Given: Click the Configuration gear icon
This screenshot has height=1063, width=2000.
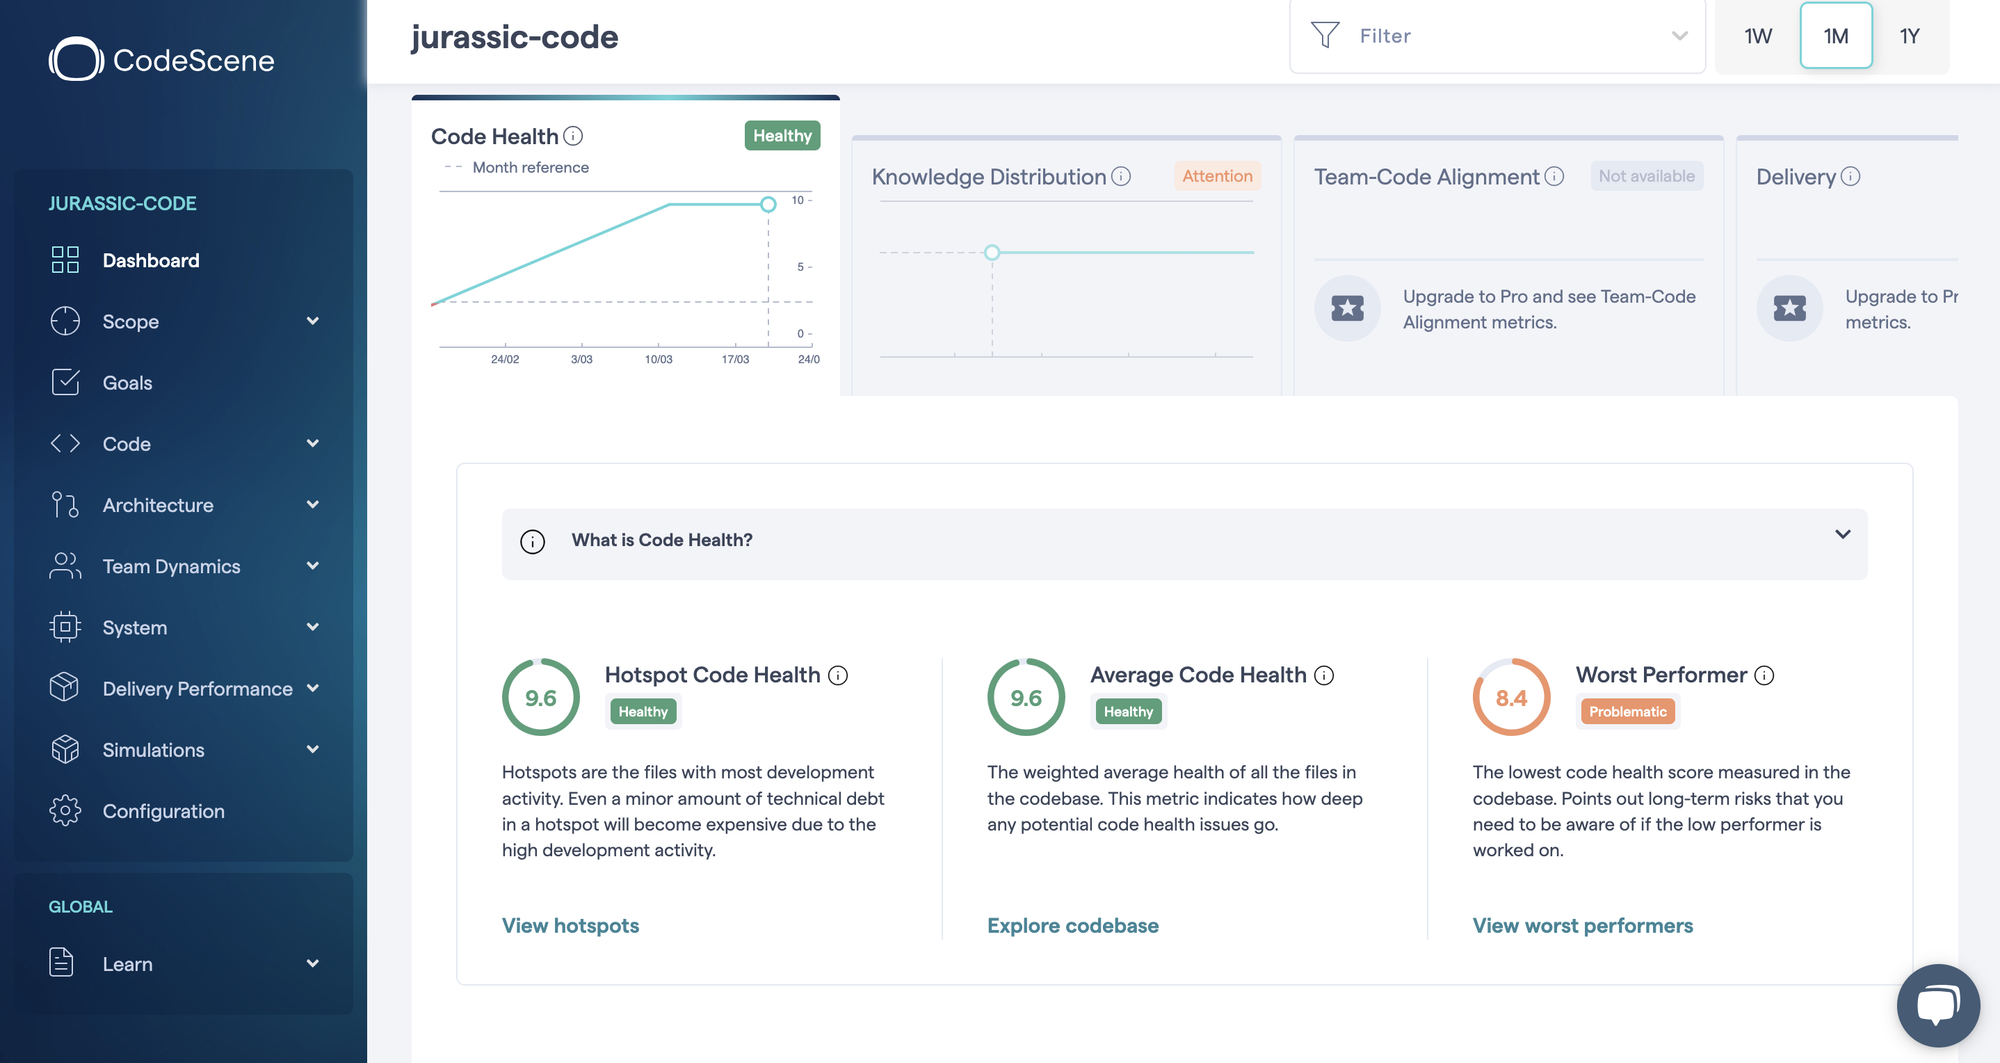Looking at the screenshot, I should pos(65,811).
